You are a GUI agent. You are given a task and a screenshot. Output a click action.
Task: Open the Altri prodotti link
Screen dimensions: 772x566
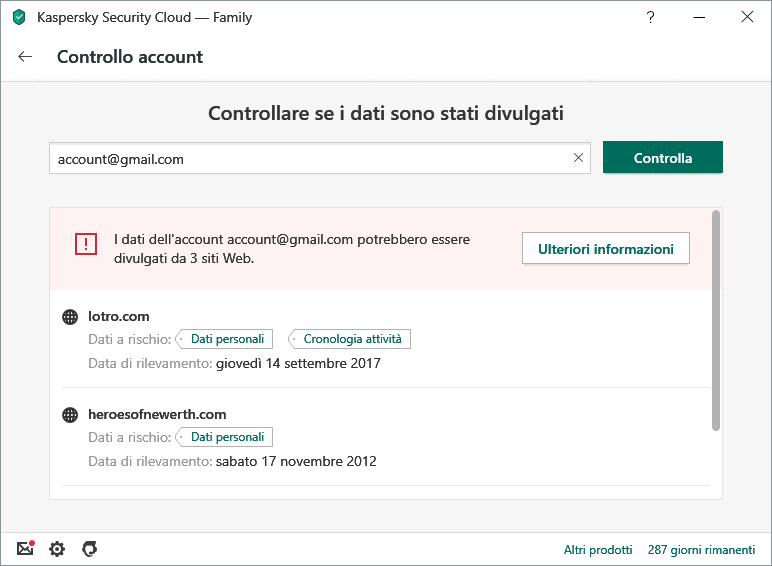(598, 550)
